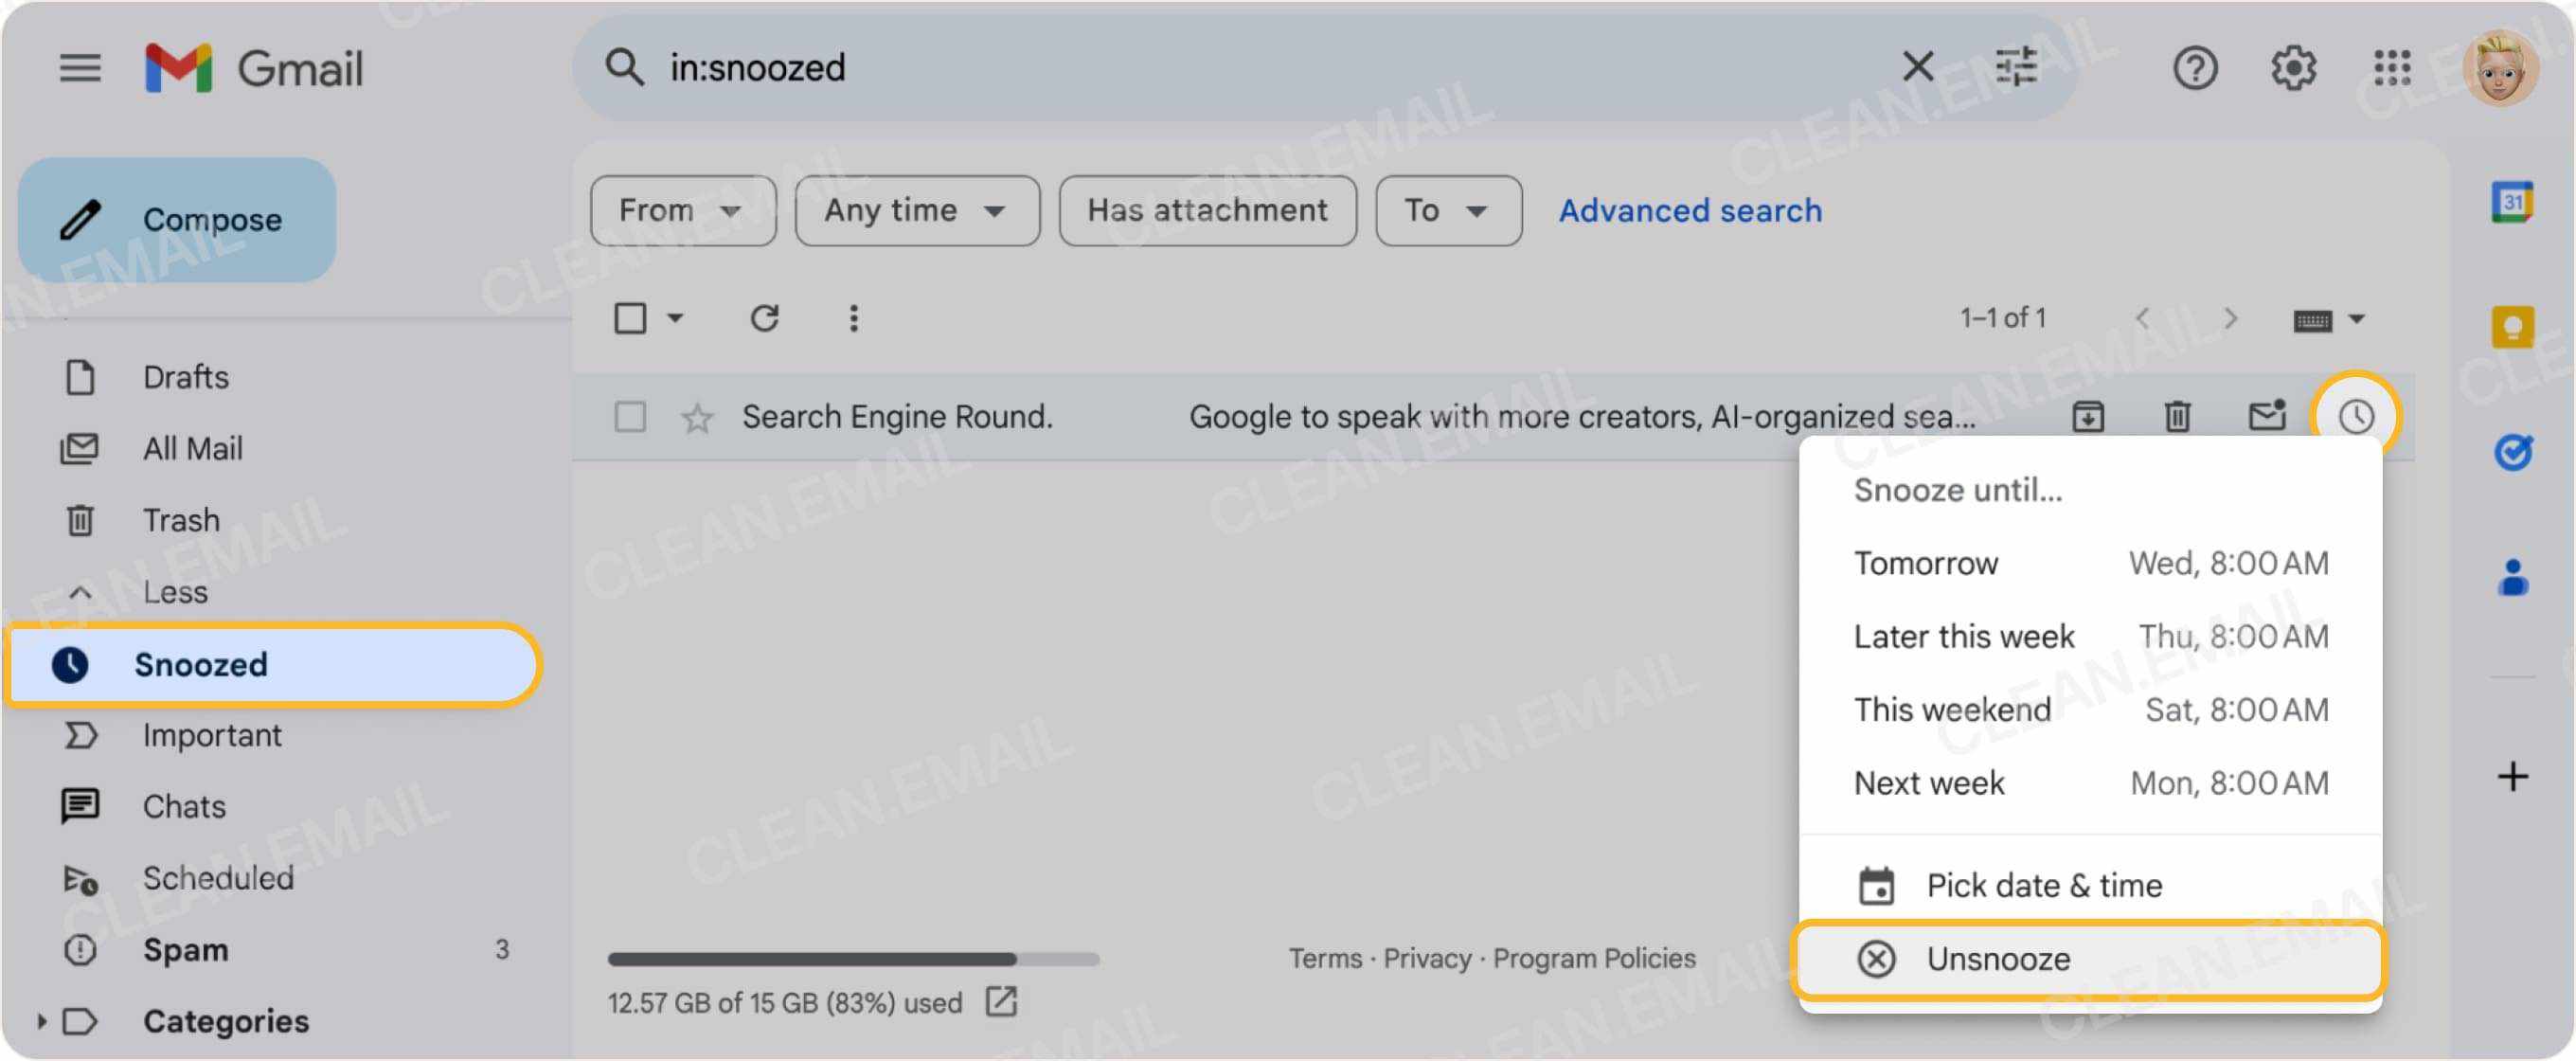Open Google Tasks from the side panel

pos(2513,452)
